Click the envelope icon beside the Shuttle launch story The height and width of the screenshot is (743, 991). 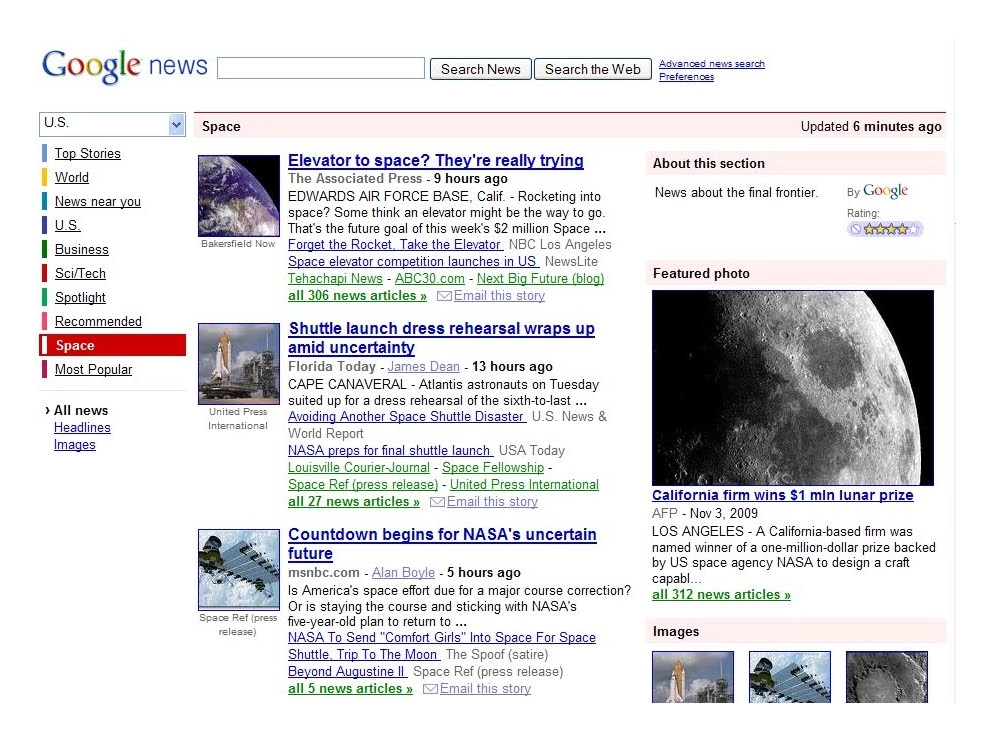point(437,502)
